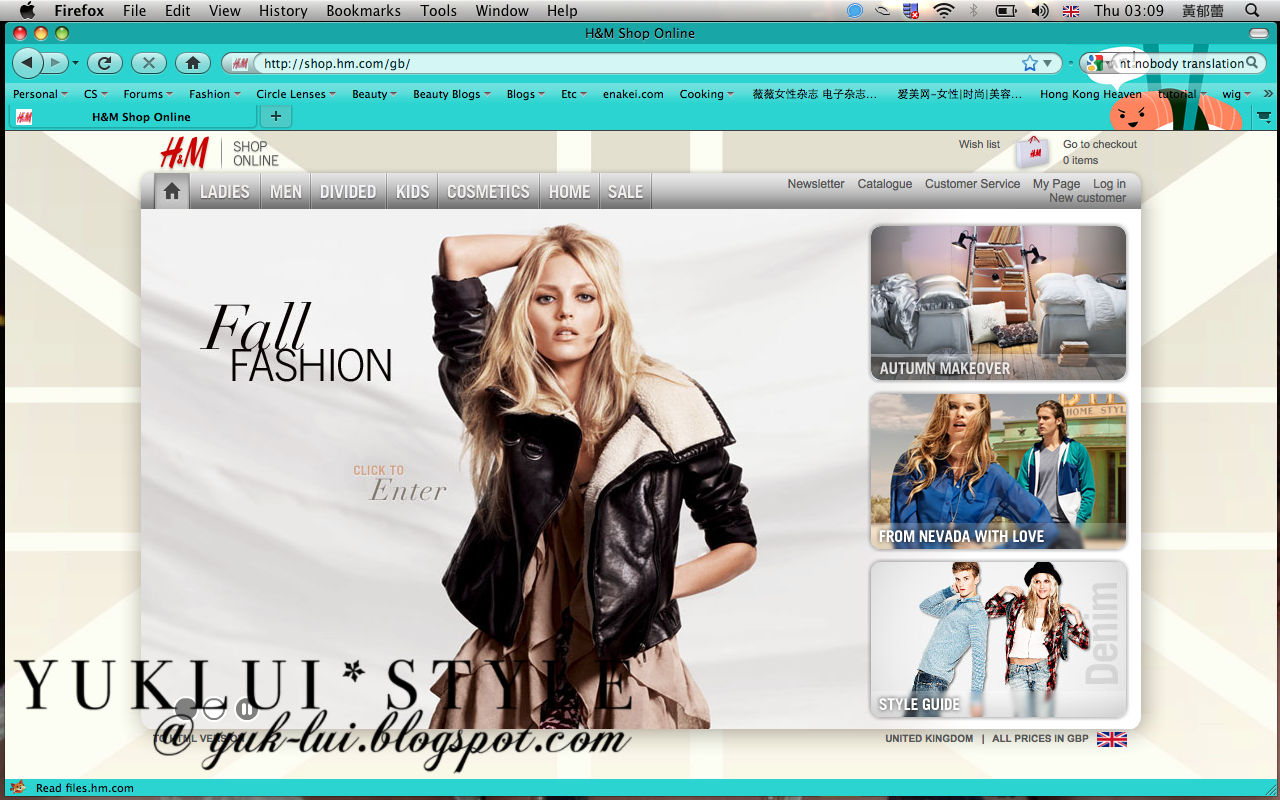The height and width of the screenshot is (800, 1280).
Task: Click the status bar fox icon
Action: (17, 787)
